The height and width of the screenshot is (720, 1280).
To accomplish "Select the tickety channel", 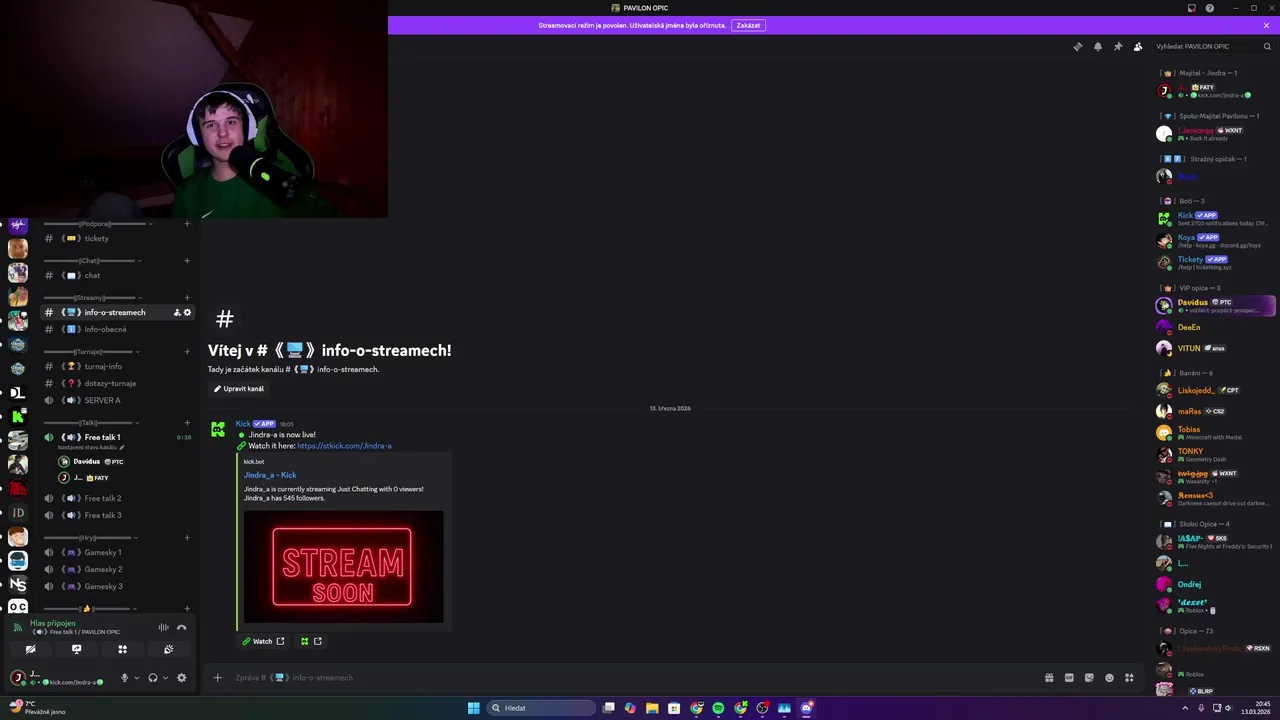I will tap(117, 238).
